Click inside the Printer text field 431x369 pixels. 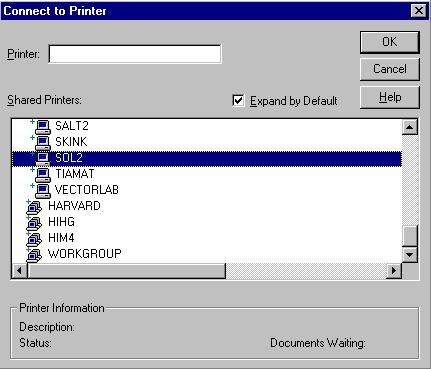135,54
